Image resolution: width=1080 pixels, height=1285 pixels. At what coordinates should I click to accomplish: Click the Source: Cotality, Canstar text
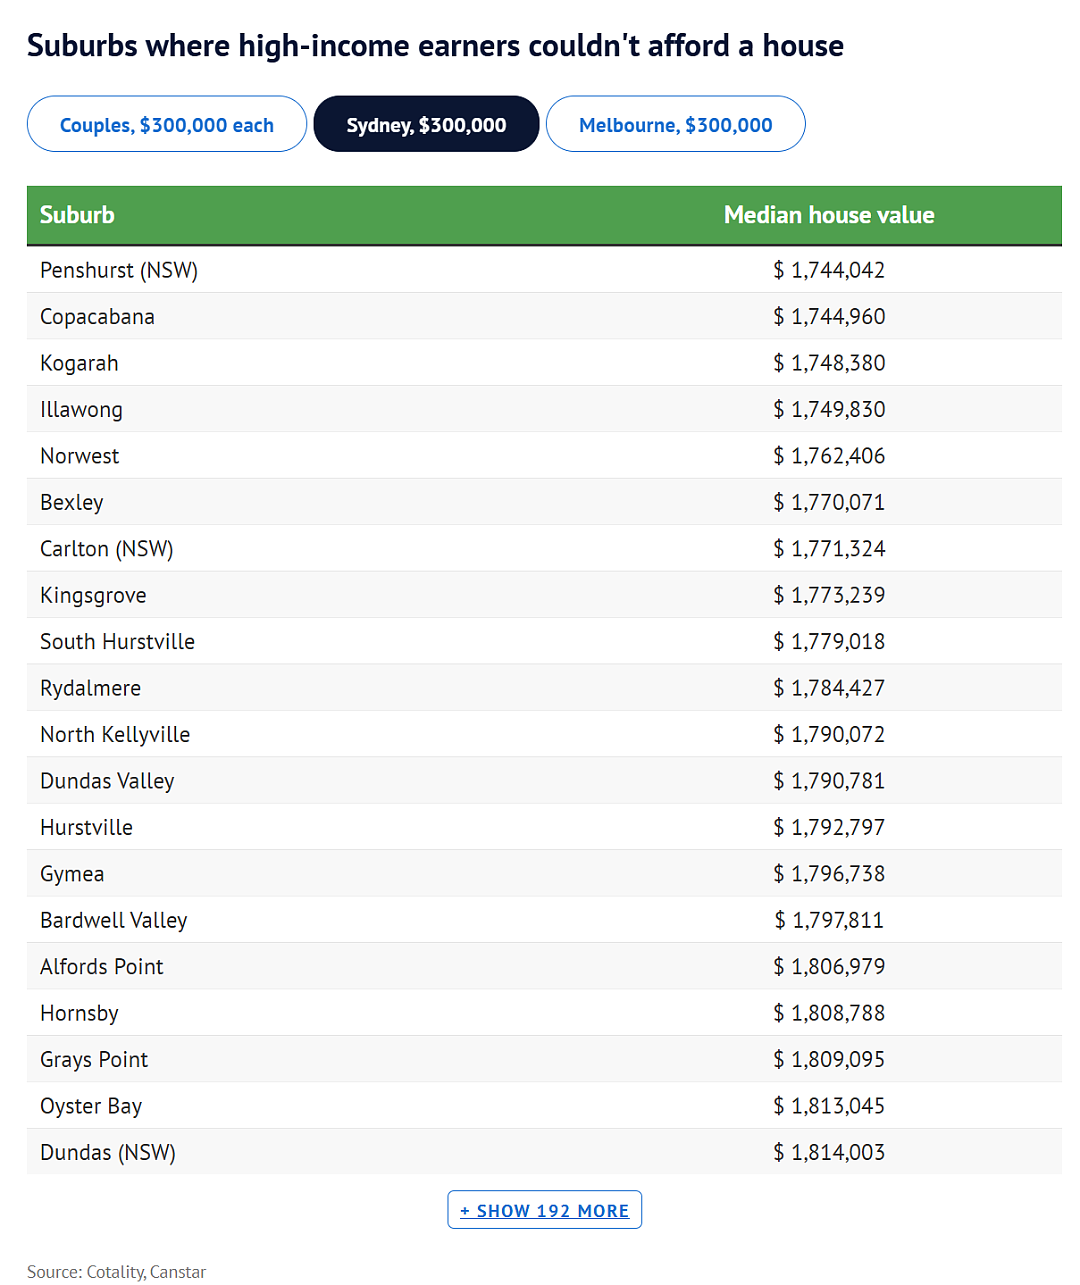[x=116, y=1272]
